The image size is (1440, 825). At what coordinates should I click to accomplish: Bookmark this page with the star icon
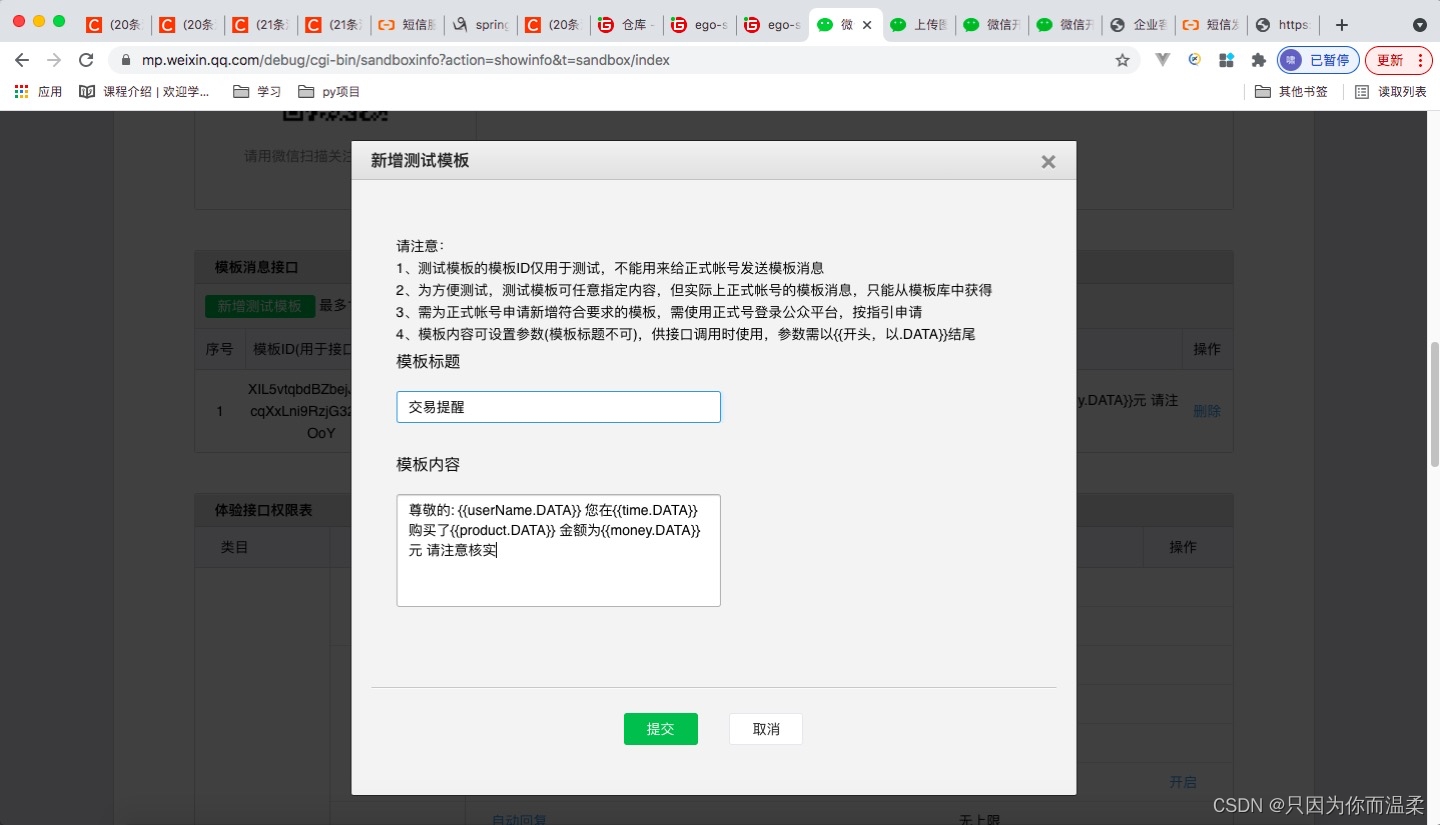tap(1122, 60)
